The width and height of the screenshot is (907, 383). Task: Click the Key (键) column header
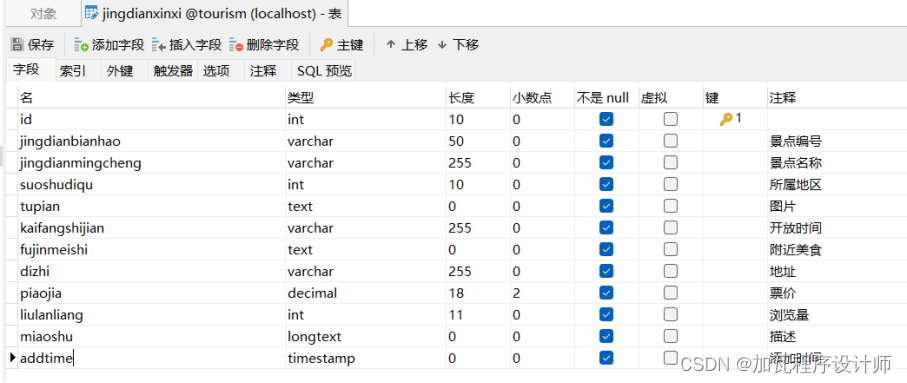[x=735, y=98]
